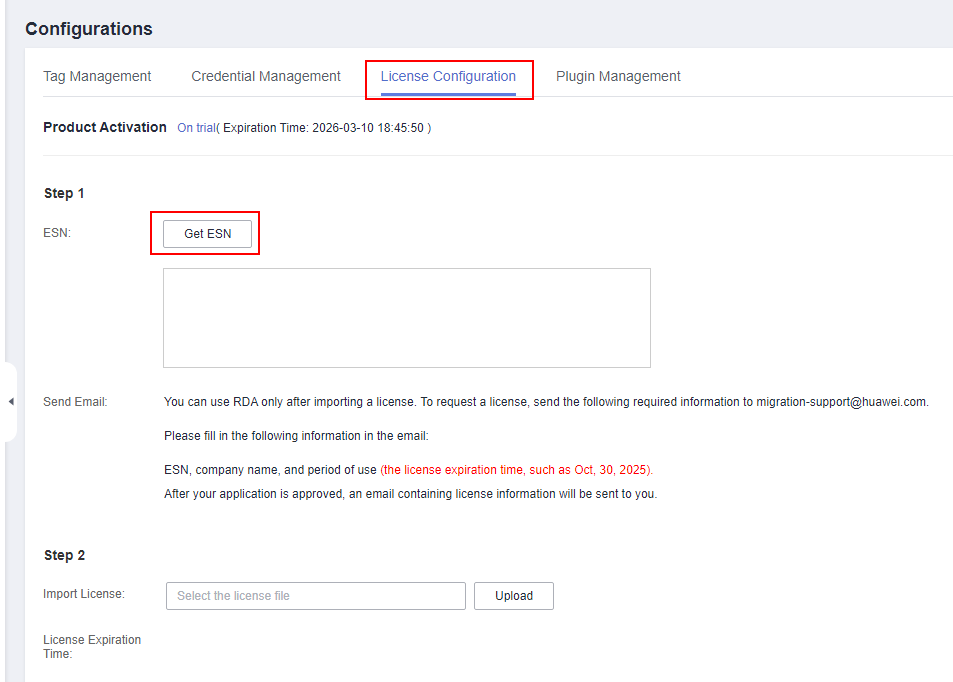This screenshot has width=953, height=682.
Task: Click the Step 1 heading
Action: coord(64,193)
